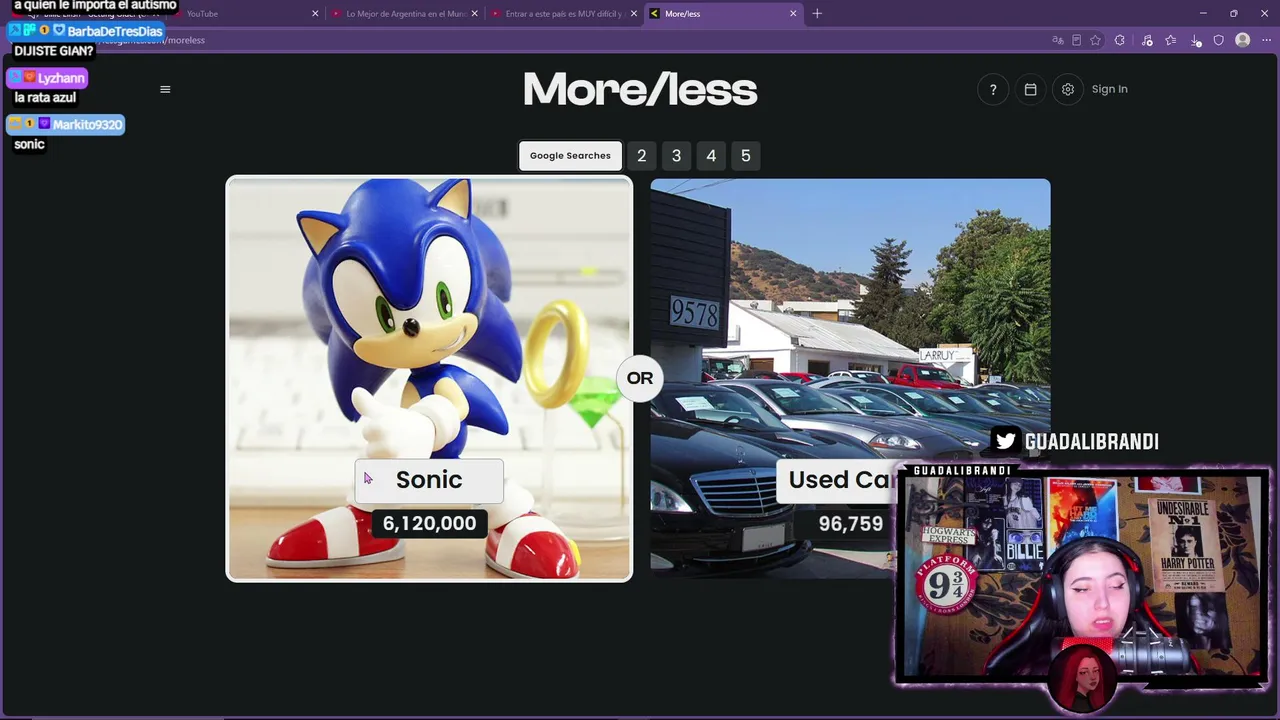Switch to the YouTube tab
Viewport: 1280px width, 720px height.
tap(245, 13)
